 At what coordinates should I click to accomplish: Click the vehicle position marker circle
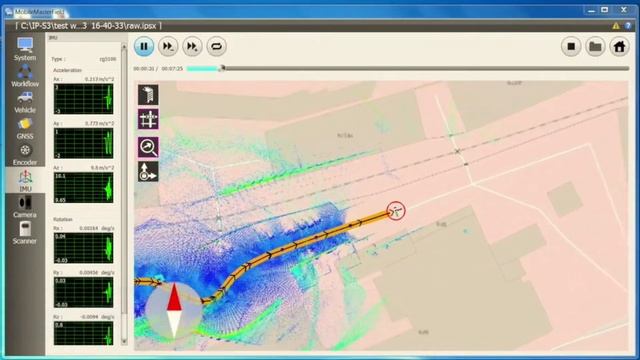pyautogui.click(x=396, y=211)
